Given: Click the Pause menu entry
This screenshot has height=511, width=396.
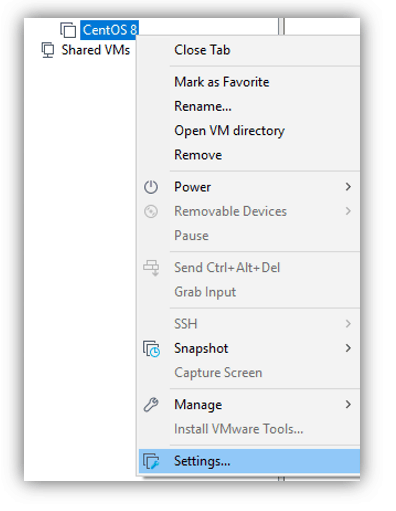Looking at the screenshot, I should pyautogui.click(x=249, y=236).
